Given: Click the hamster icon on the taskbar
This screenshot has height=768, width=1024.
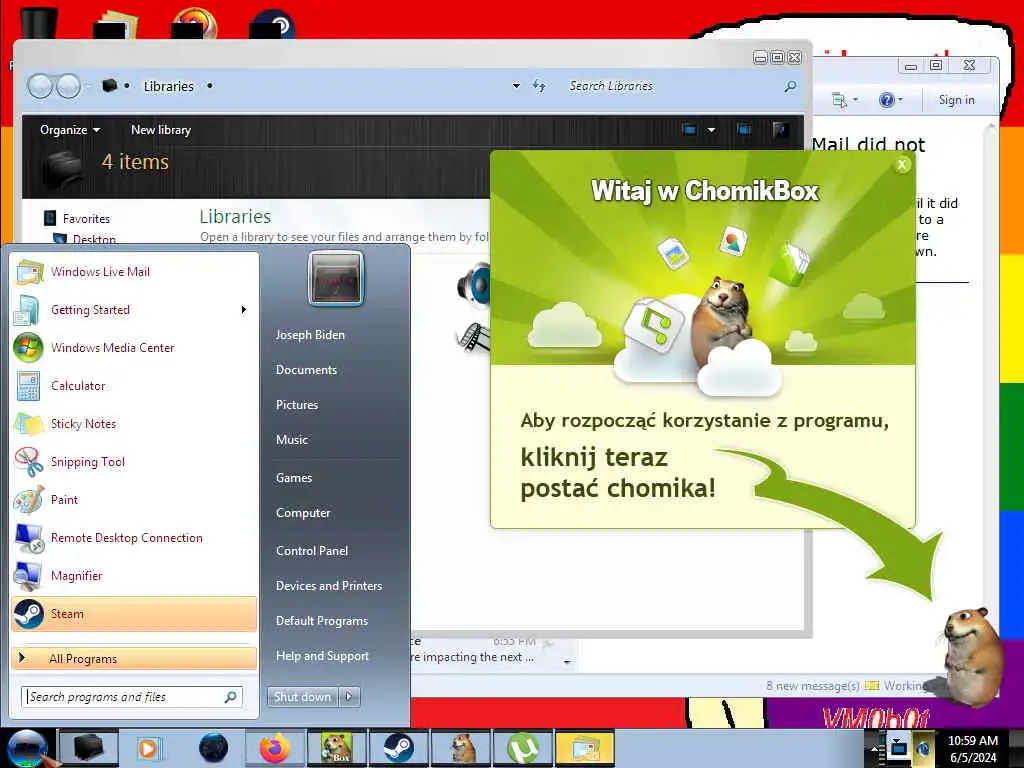Looking at the screenshot, I should coord(462,748).
